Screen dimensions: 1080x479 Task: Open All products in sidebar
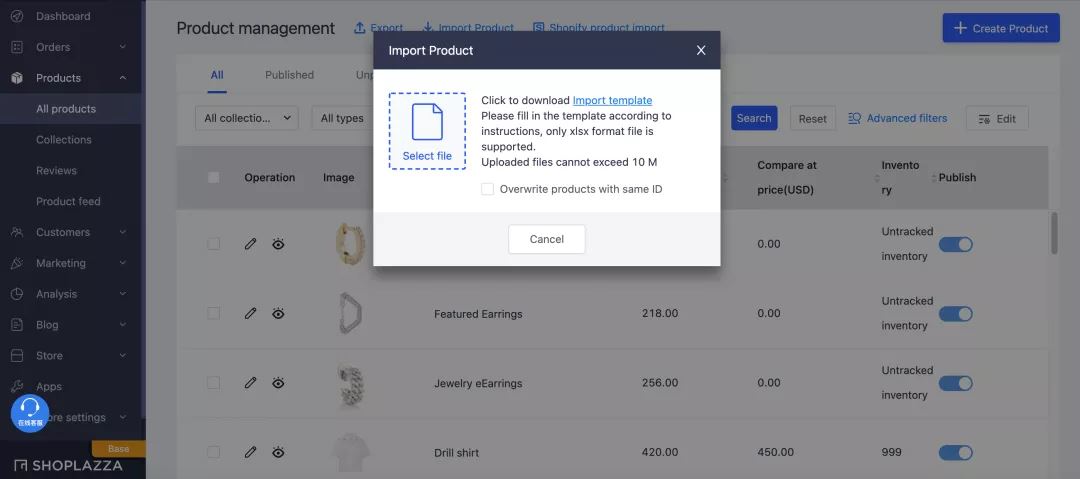pyautogui.click(x=70, y=109)
